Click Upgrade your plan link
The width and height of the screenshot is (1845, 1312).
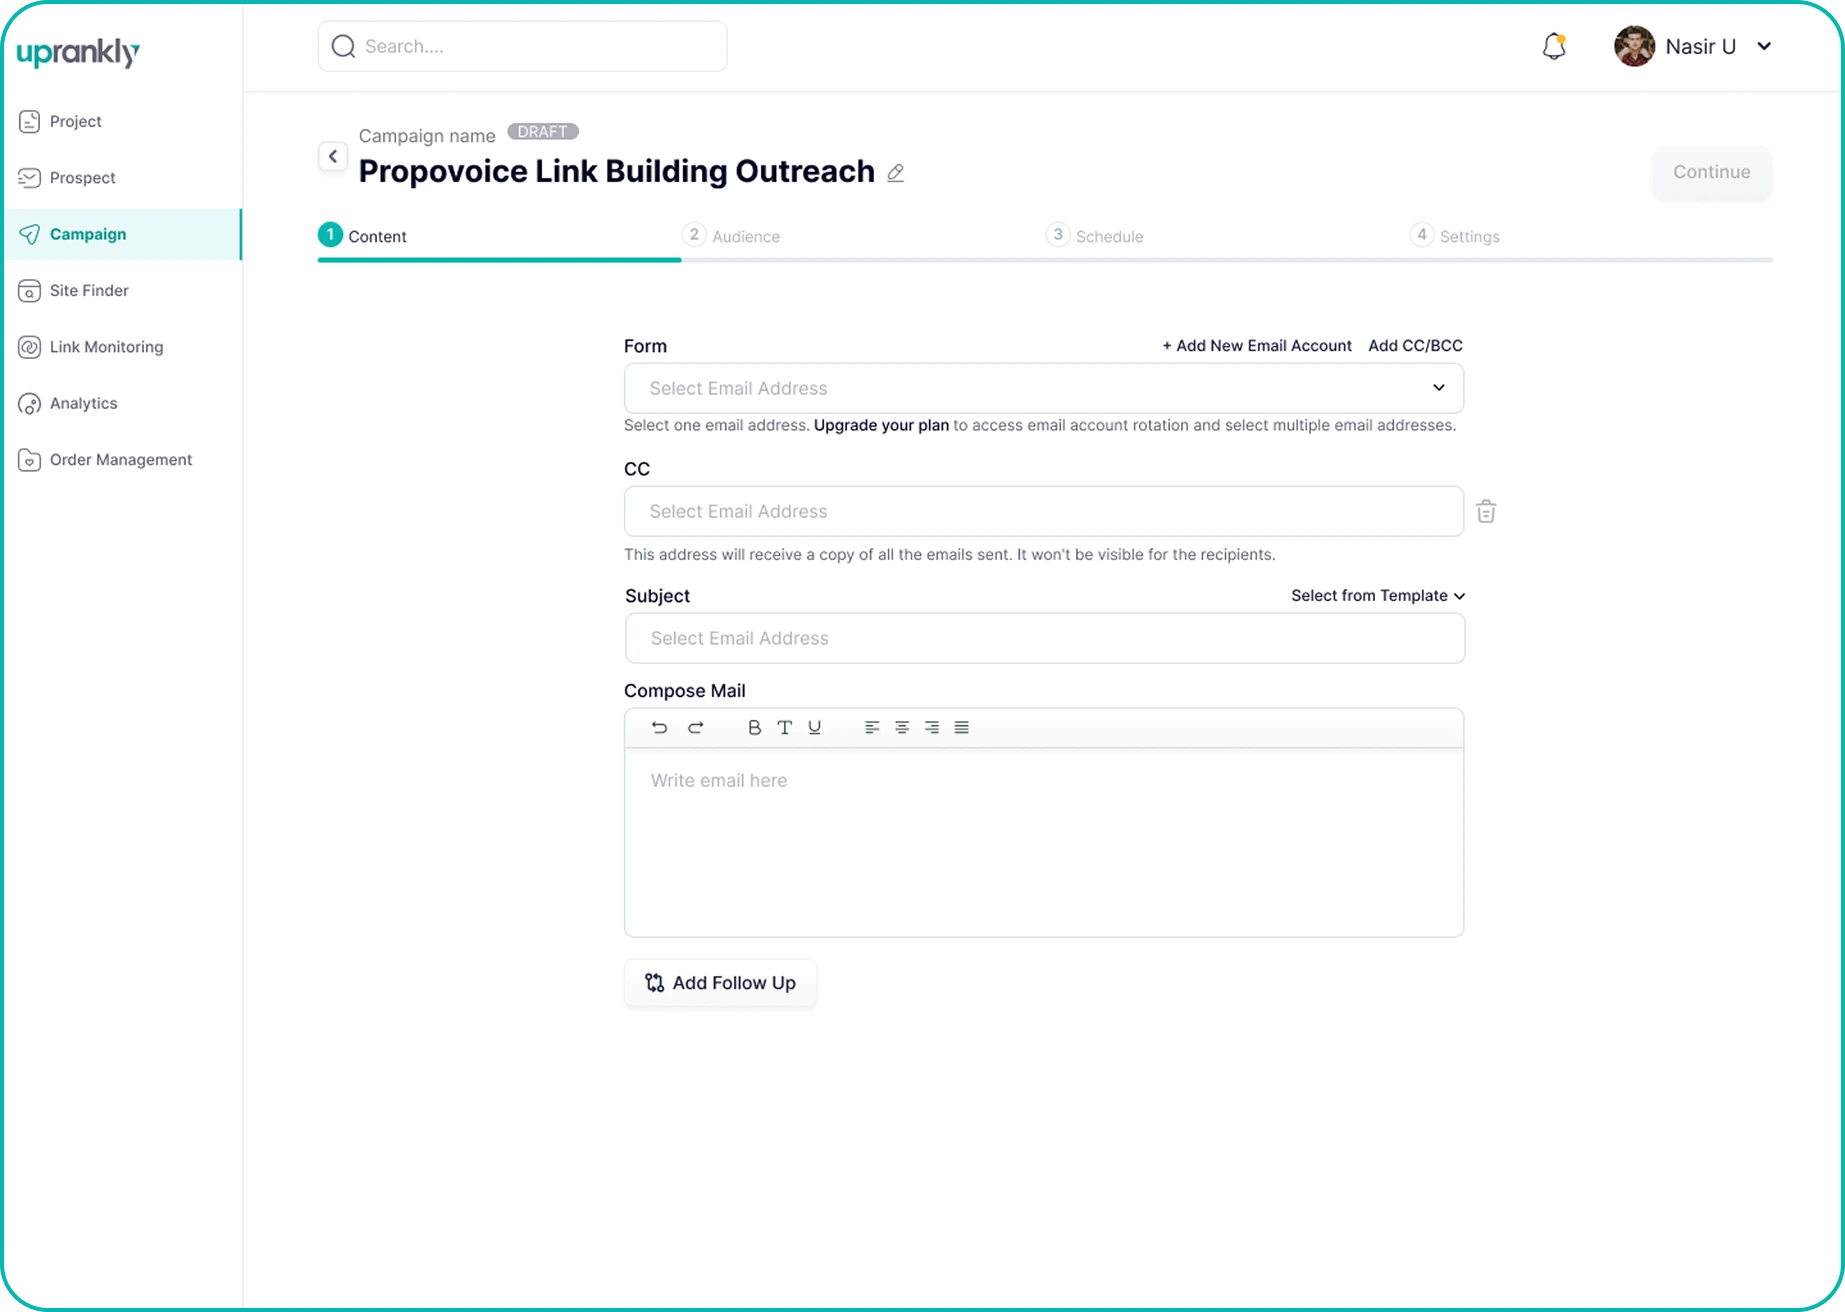coord(881,425)
